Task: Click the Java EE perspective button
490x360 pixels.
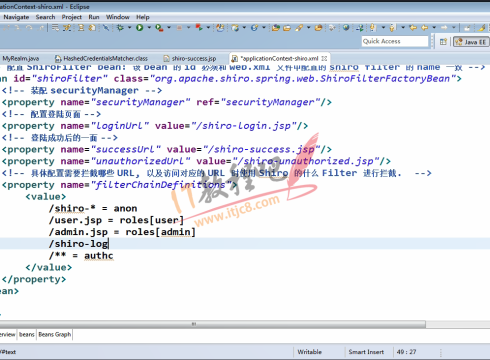Action: 470,42
